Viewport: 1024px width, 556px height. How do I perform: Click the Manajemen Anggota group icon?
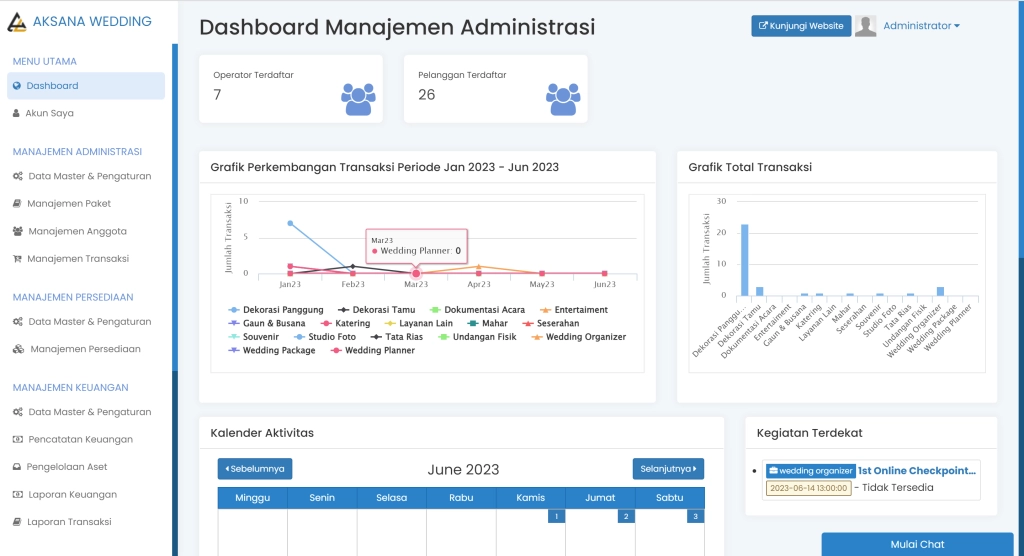18,231
